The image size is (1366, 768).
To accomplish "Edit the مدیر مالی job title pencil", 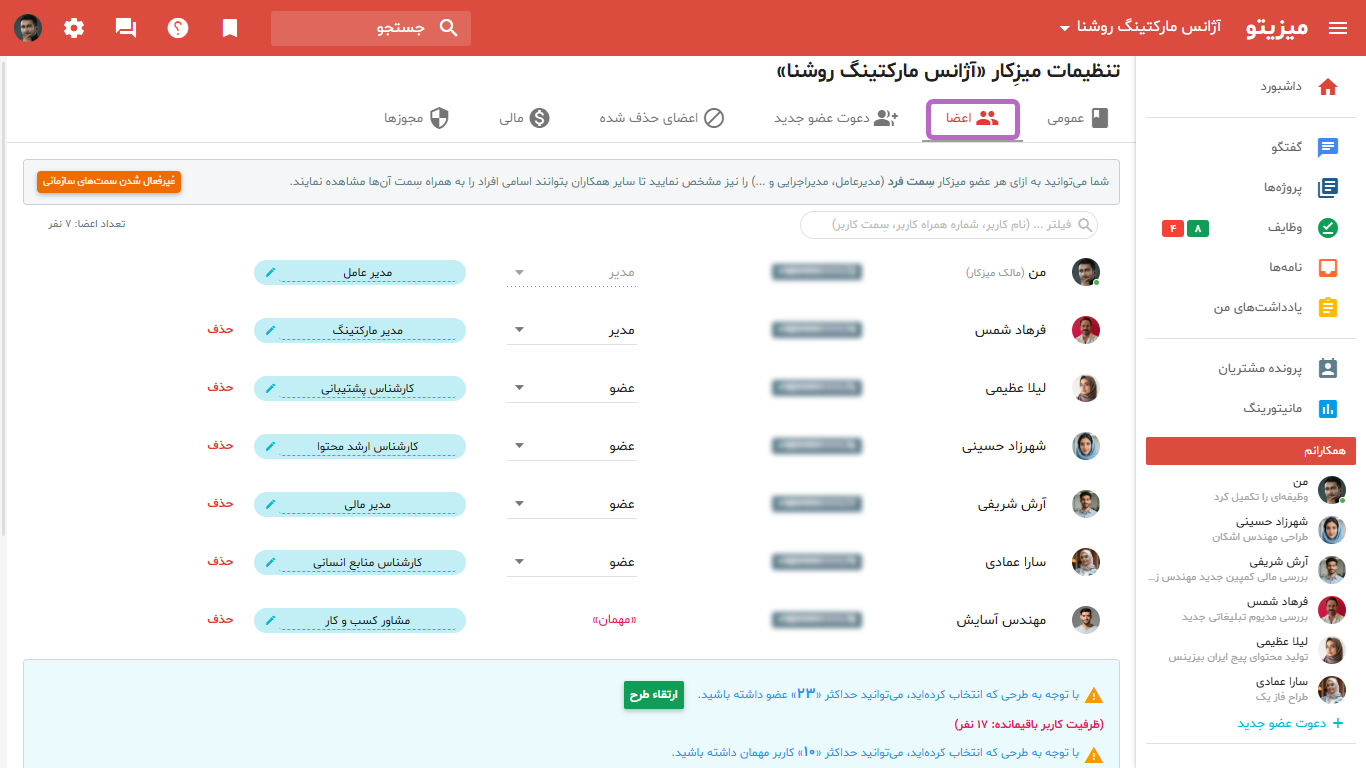I will (x=270, y=504).
